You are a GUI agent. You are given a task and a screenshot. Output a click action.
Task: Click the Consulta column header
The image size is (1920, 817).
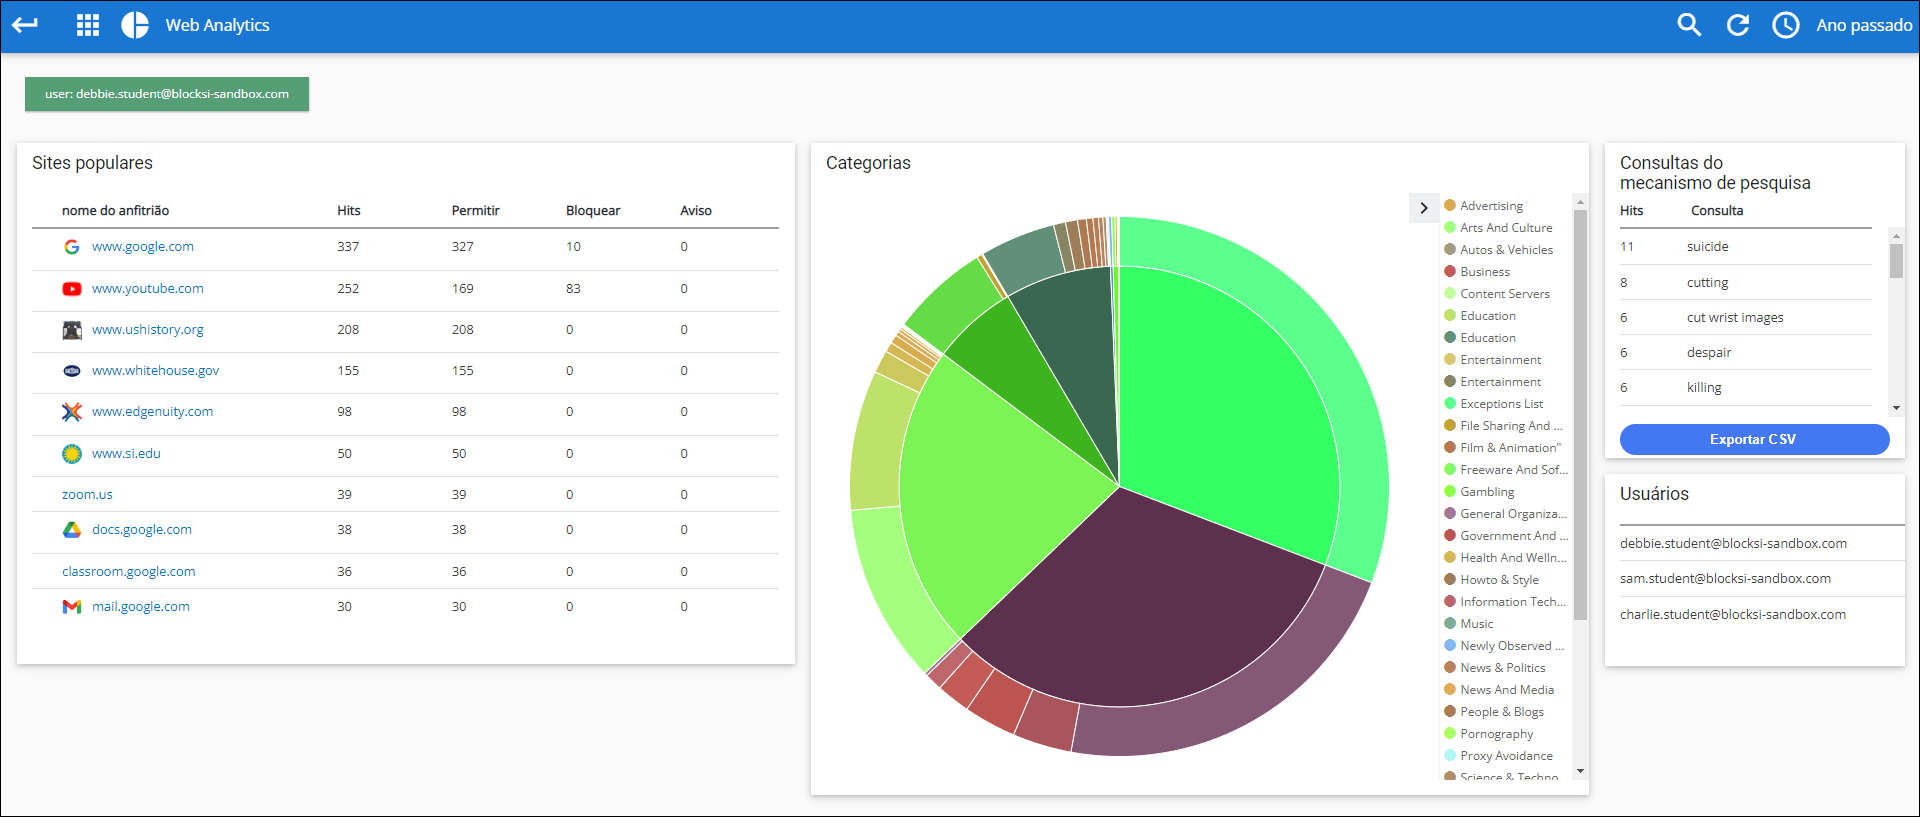point(1717,211)
